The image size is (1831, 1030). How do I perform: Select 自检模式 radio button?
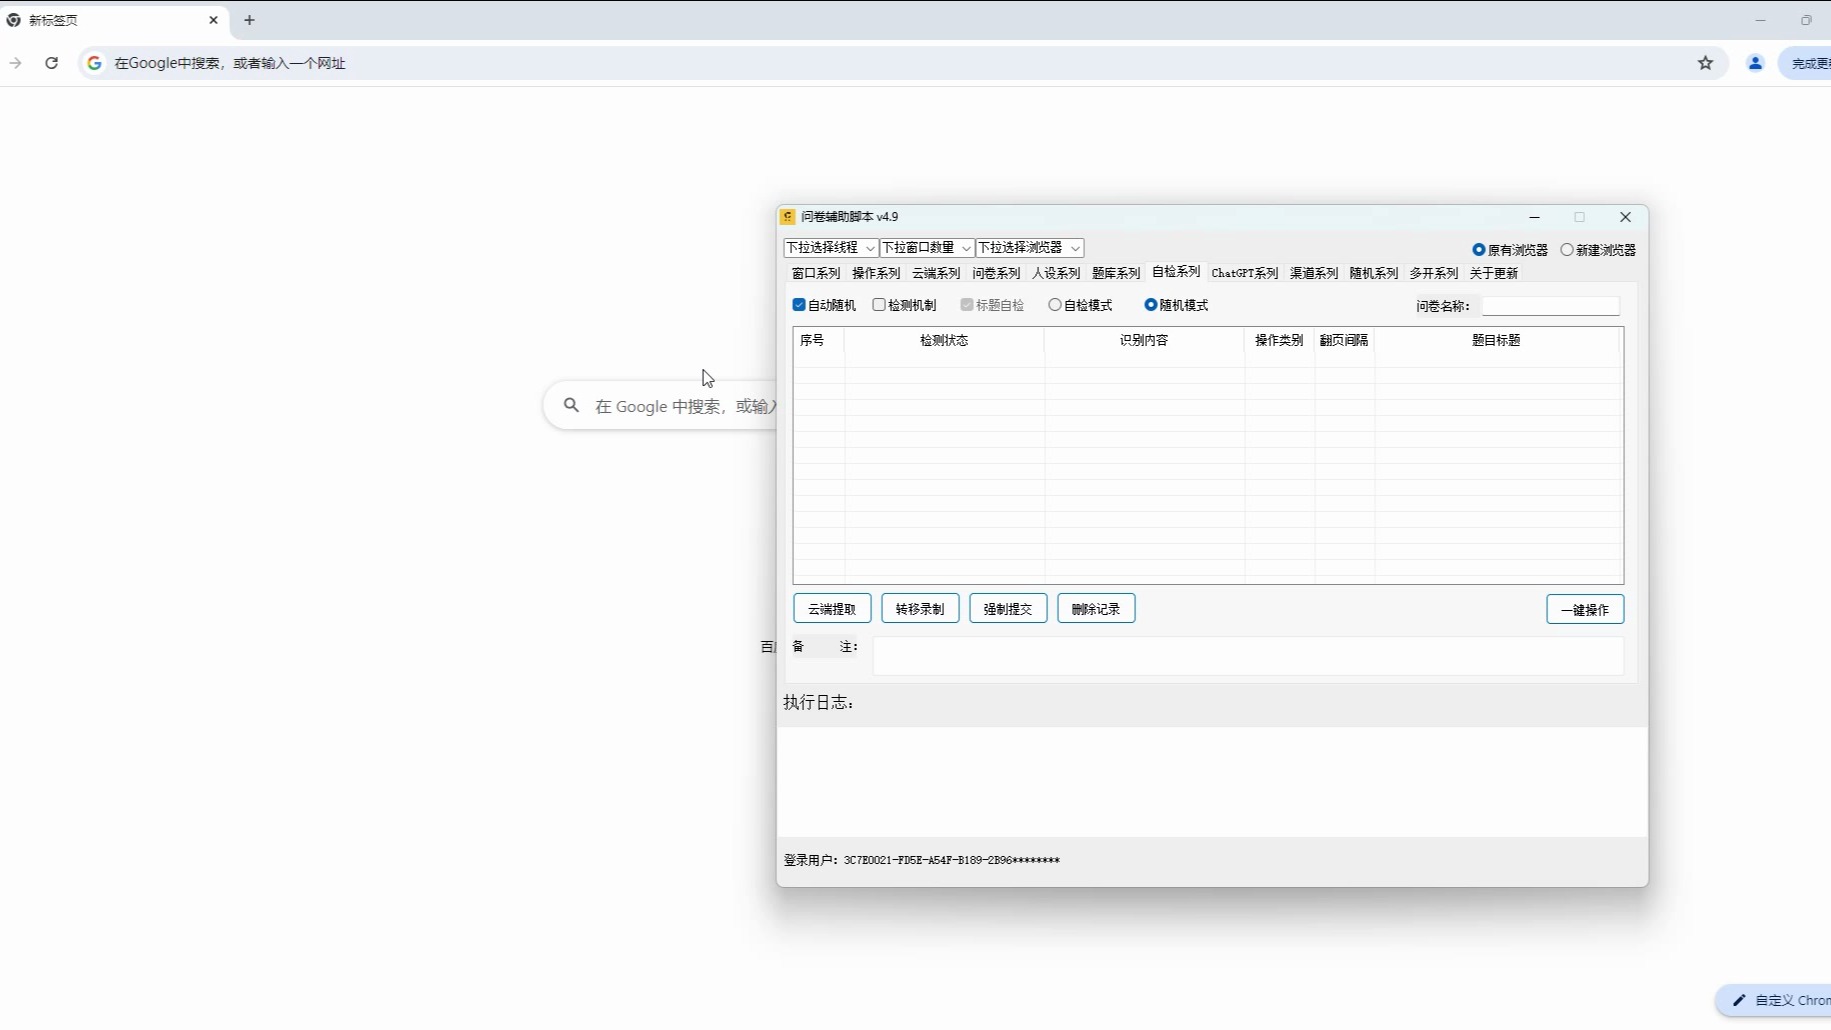tap(1055, 305)
